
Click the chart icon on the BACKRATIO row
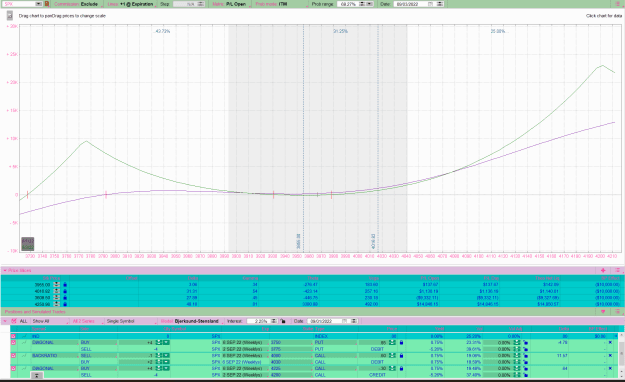point(24,355)
